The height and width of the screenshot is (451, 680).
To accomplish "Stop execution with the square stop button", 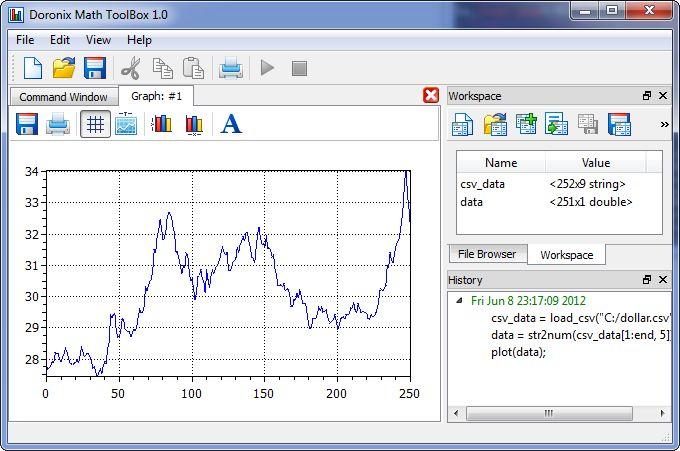I will pyautogui.click(x=299, y=68).
